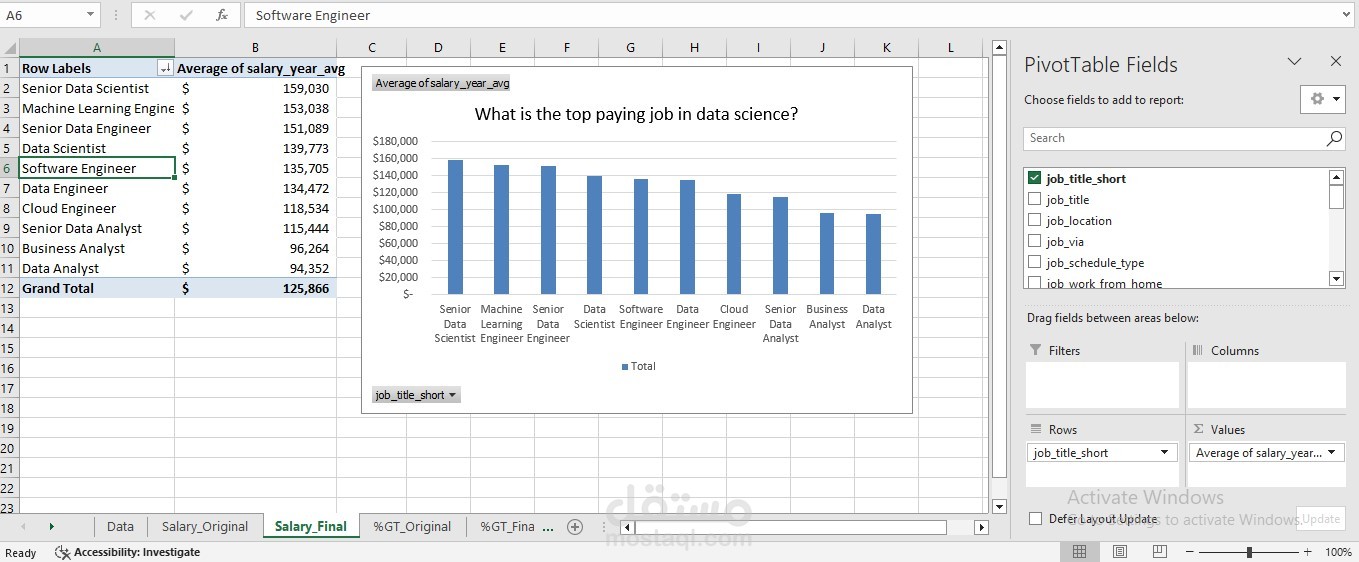Open the PivotTable Fields gear tools menu
Viewport: 1359px width, 562px height.
[1323, 99]
